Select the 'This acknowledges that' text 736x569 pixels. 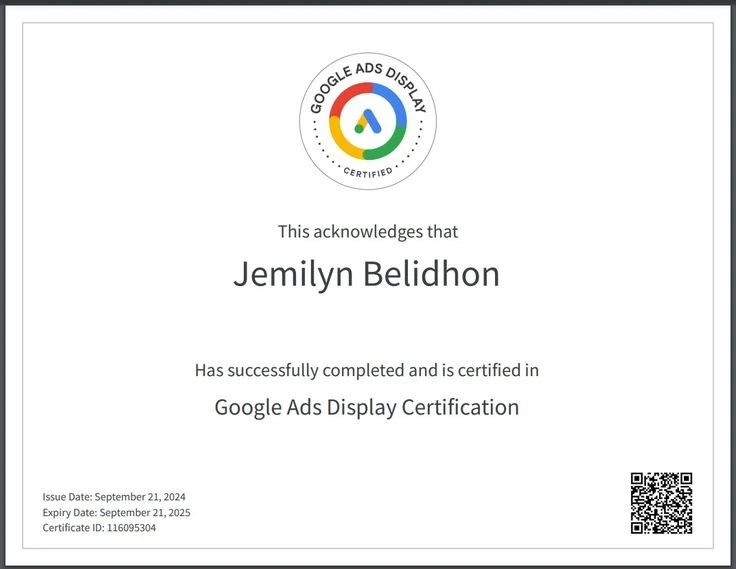click(x=368, y=231)
